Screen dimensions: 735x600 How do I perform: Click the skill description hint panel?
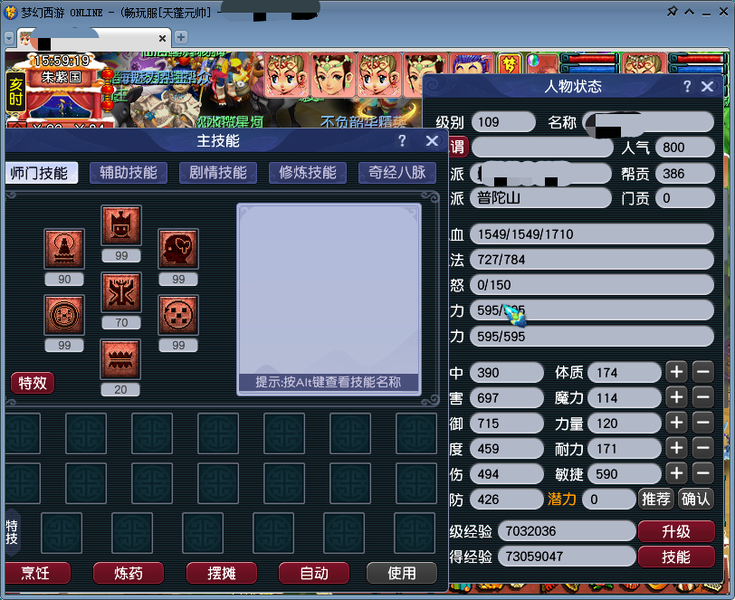(x=329, y=299)
